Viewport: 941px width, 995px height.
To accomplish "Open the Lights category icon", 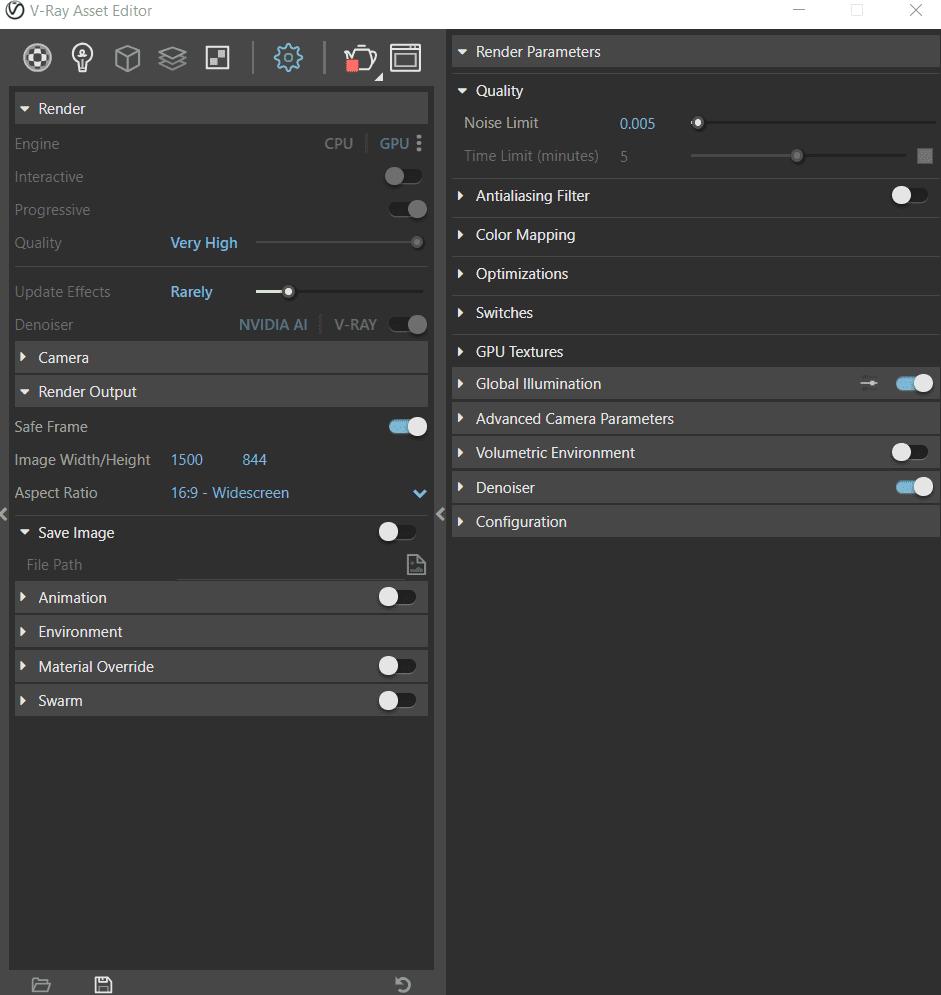I will (83, 58).
